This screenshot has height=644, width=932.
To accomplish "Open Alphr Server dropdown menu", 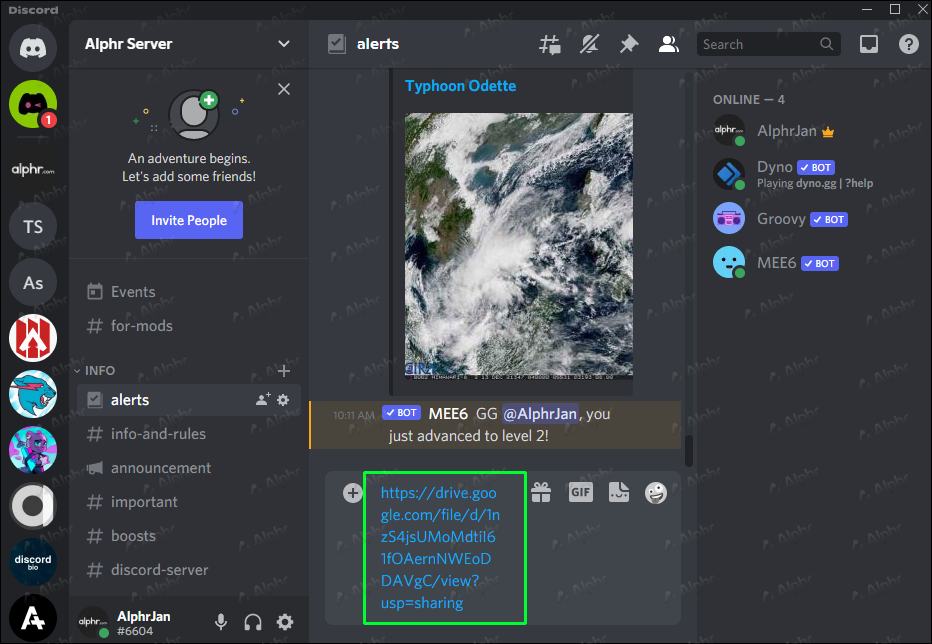I will coord(284,44).
